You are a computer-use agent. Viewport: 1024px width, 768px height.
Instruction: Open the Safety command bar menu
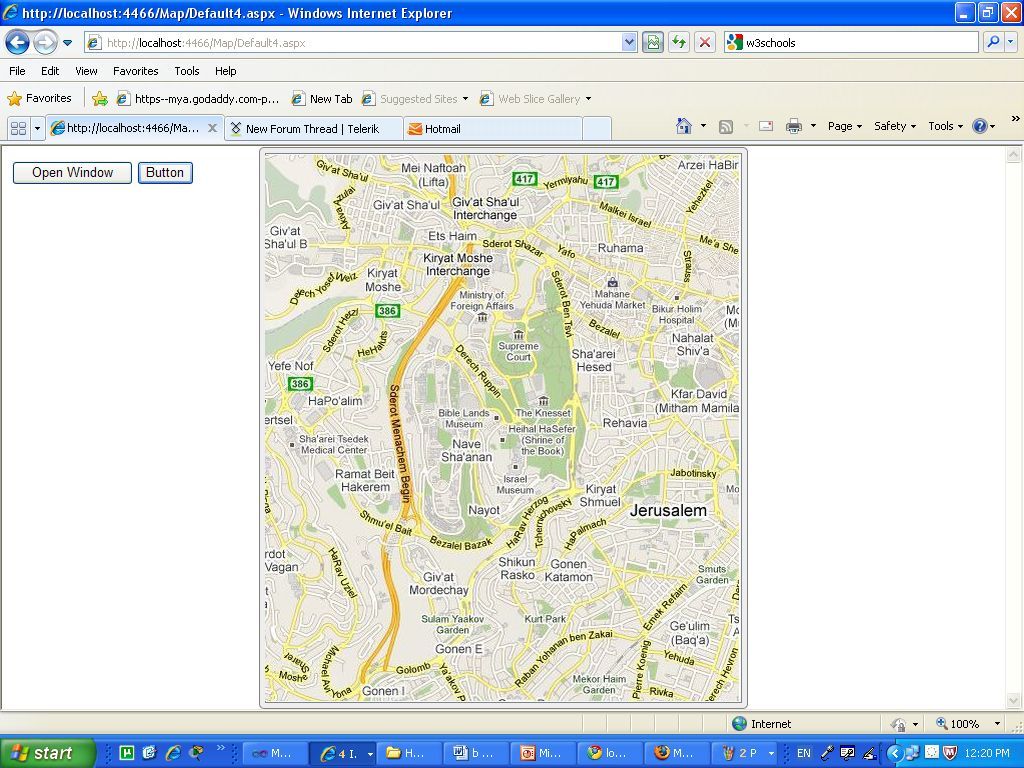click(x=895, y=126)
